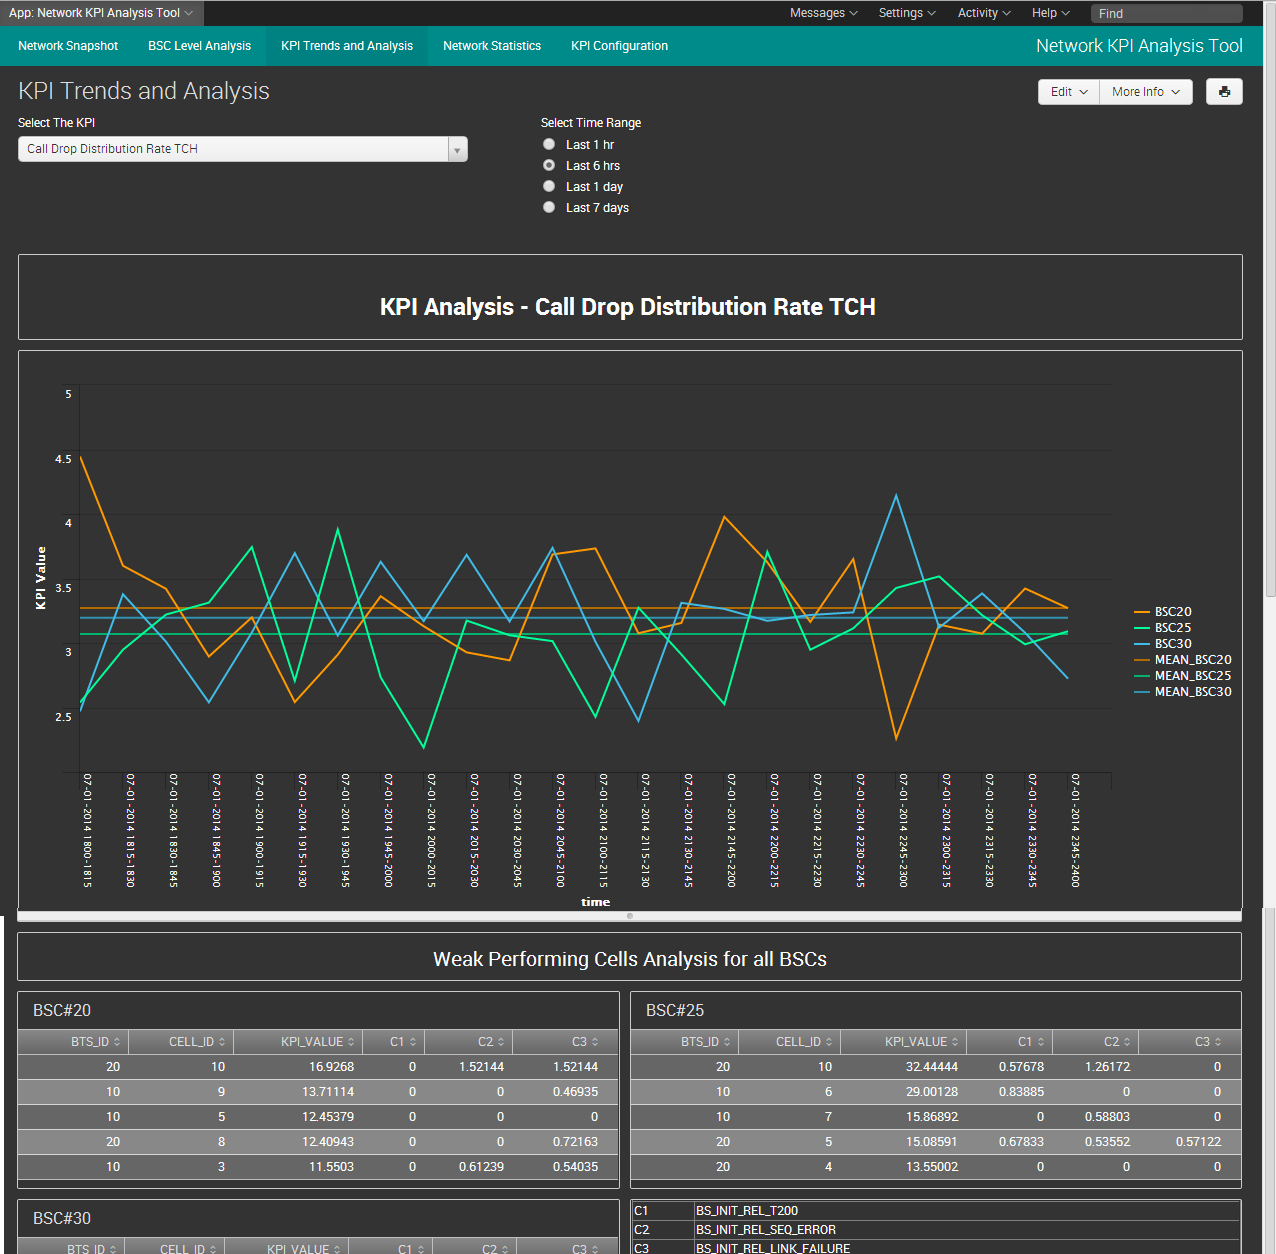Screen dimensions: 1276x1254
Task: Switch to Network Statistics tab
Action: [492, 46]
